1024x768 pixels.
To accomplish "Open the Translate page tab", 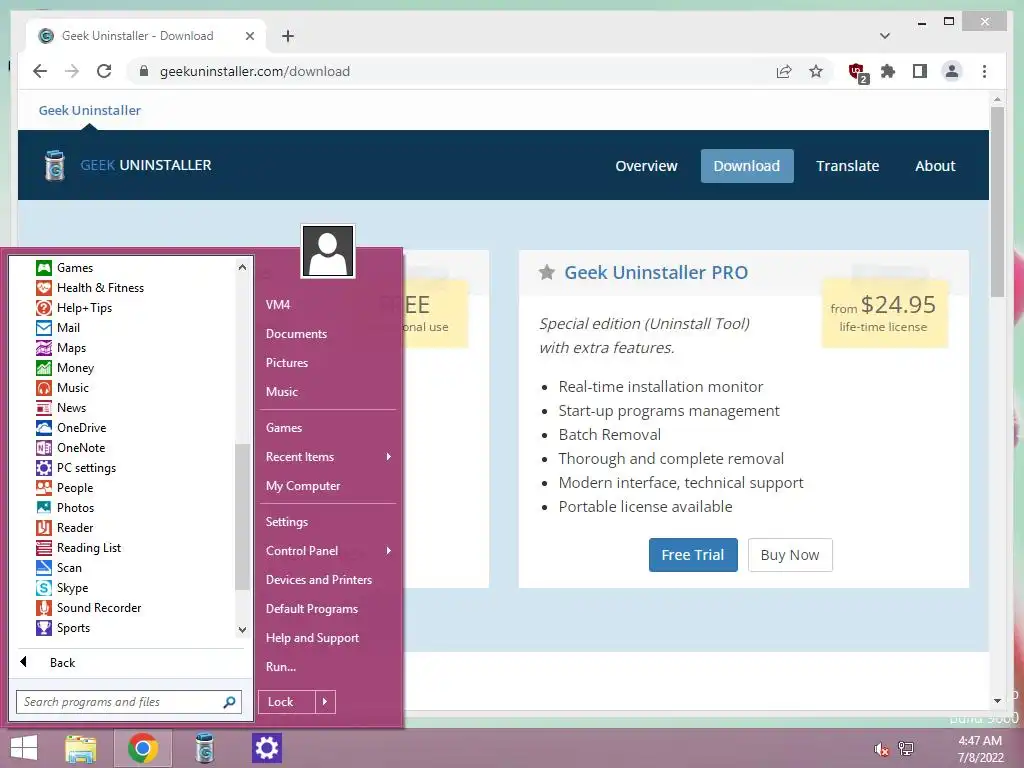I will [x=847, y=166].
